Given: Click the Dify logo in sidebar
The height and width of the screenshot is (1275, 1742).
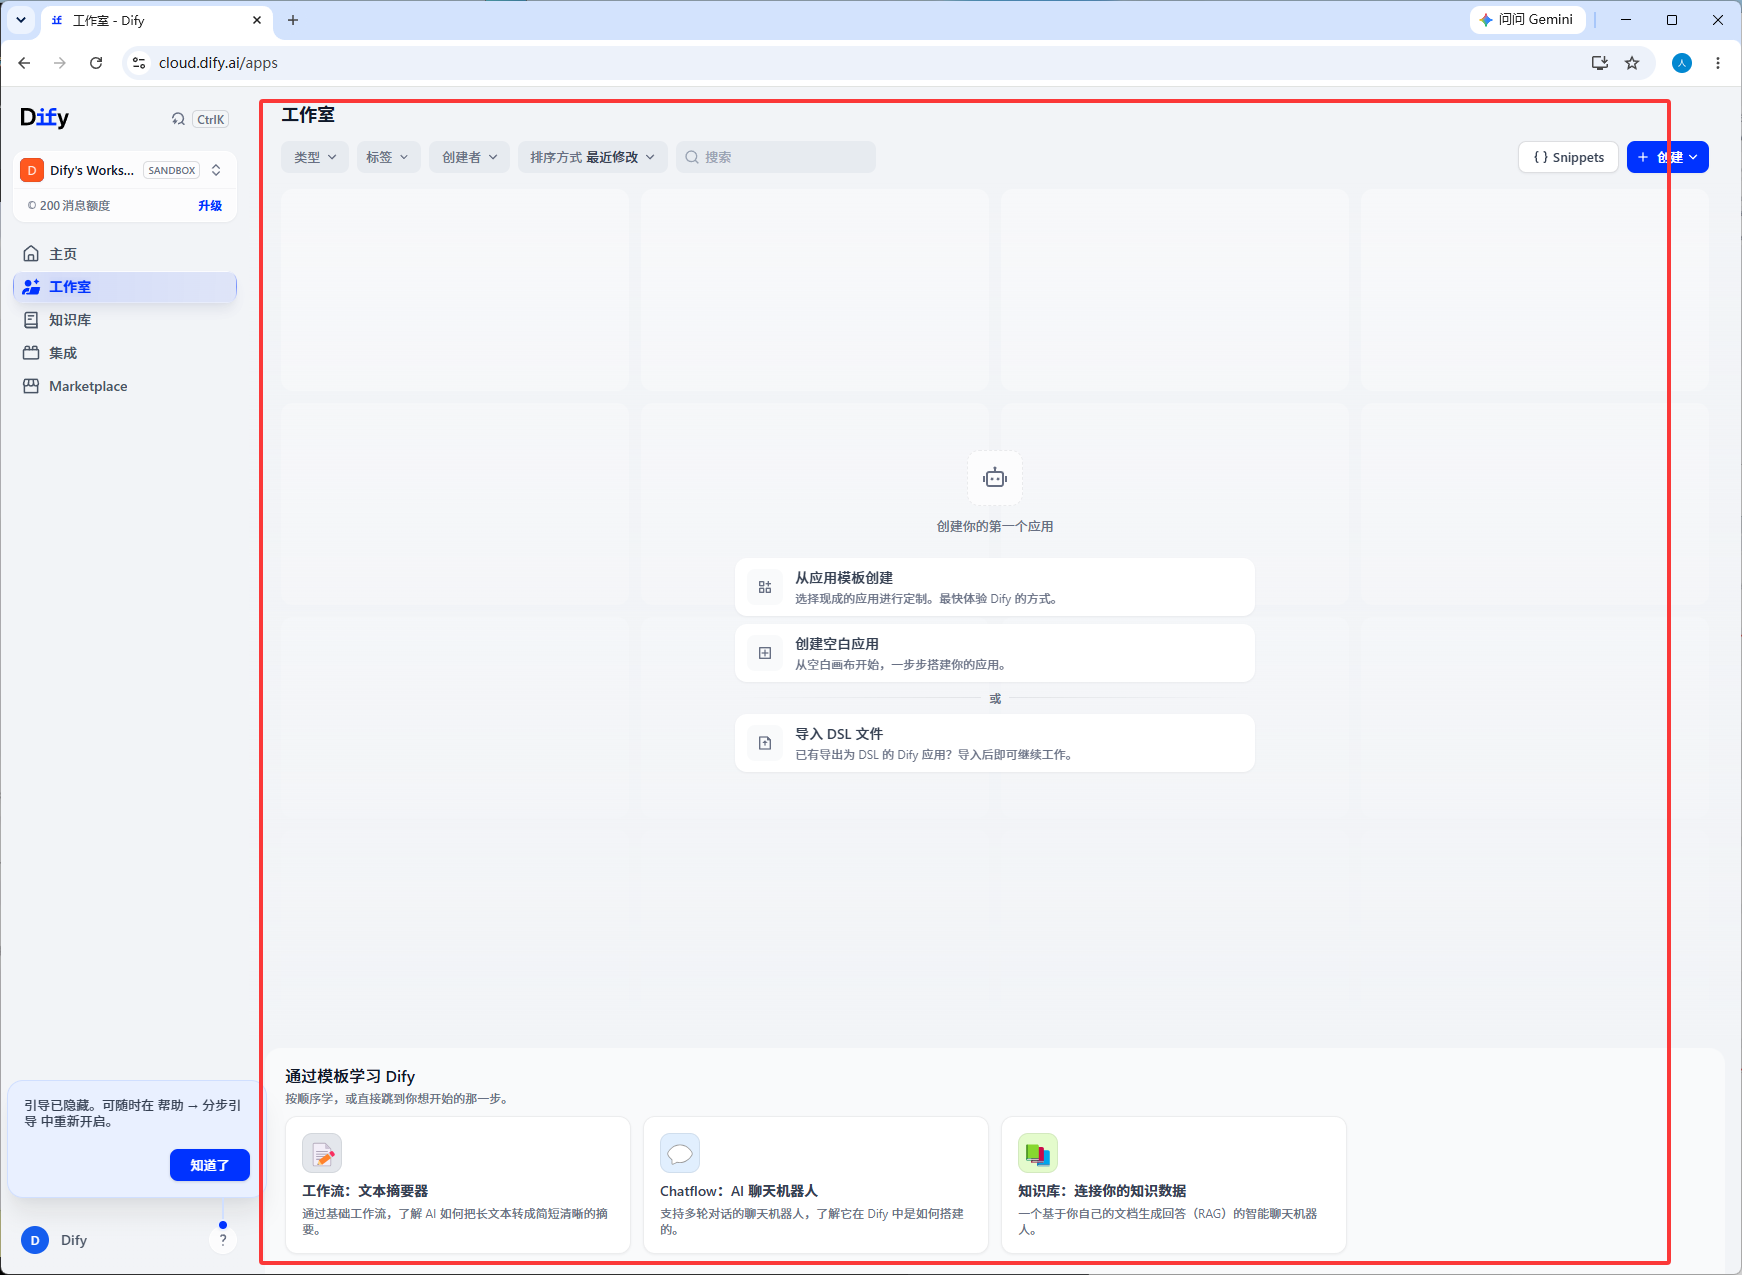Looking at the screenshot, I should (45, 118).
